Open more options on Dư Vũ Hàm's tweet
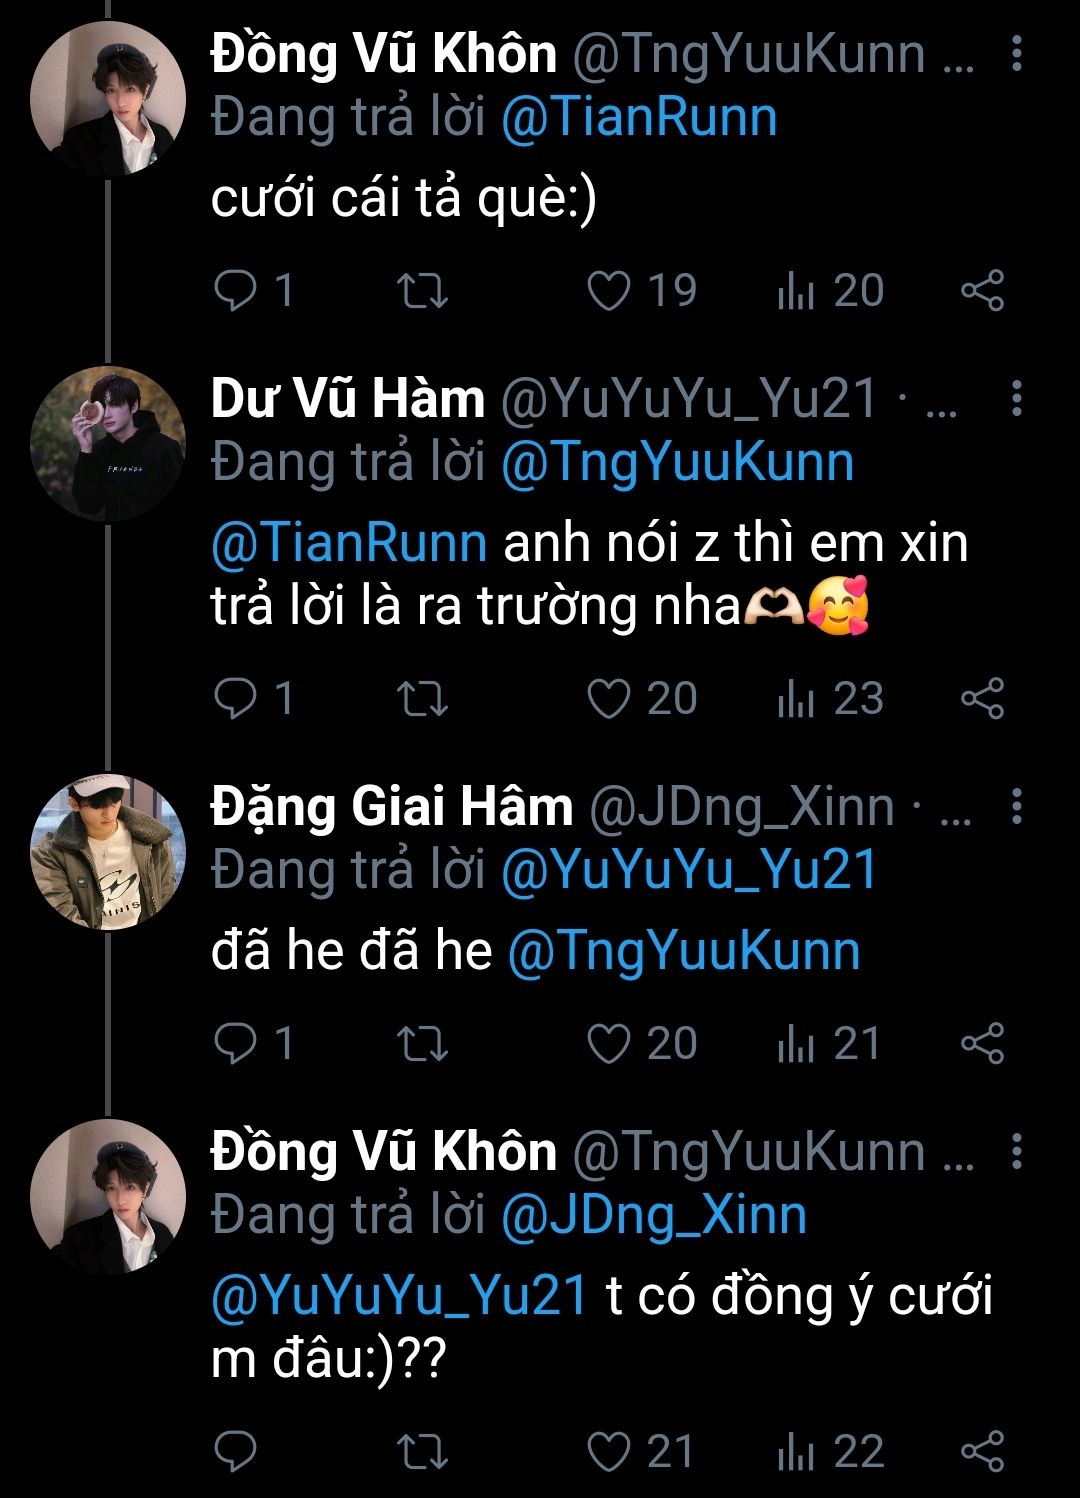The width and height of the screenshot is (1080, 1498). (x=1016, y=399)
